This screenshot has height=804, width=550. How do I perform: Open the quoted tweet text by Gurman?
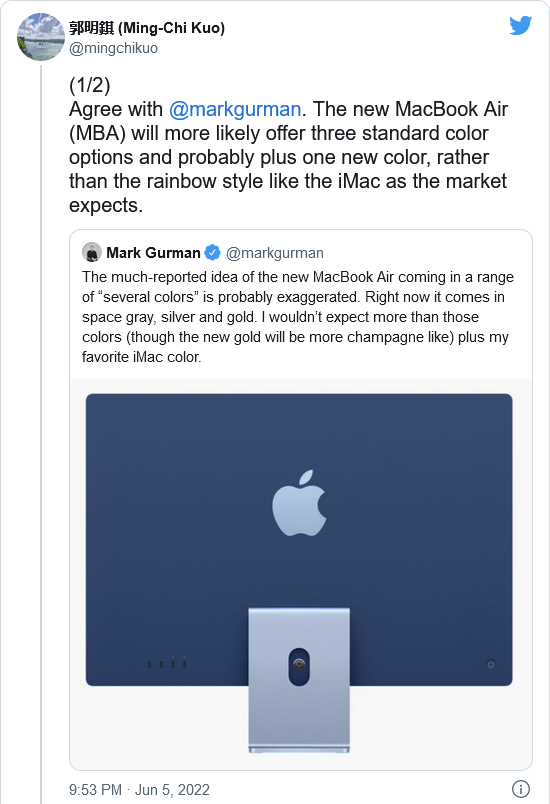[x=298, y=317]
